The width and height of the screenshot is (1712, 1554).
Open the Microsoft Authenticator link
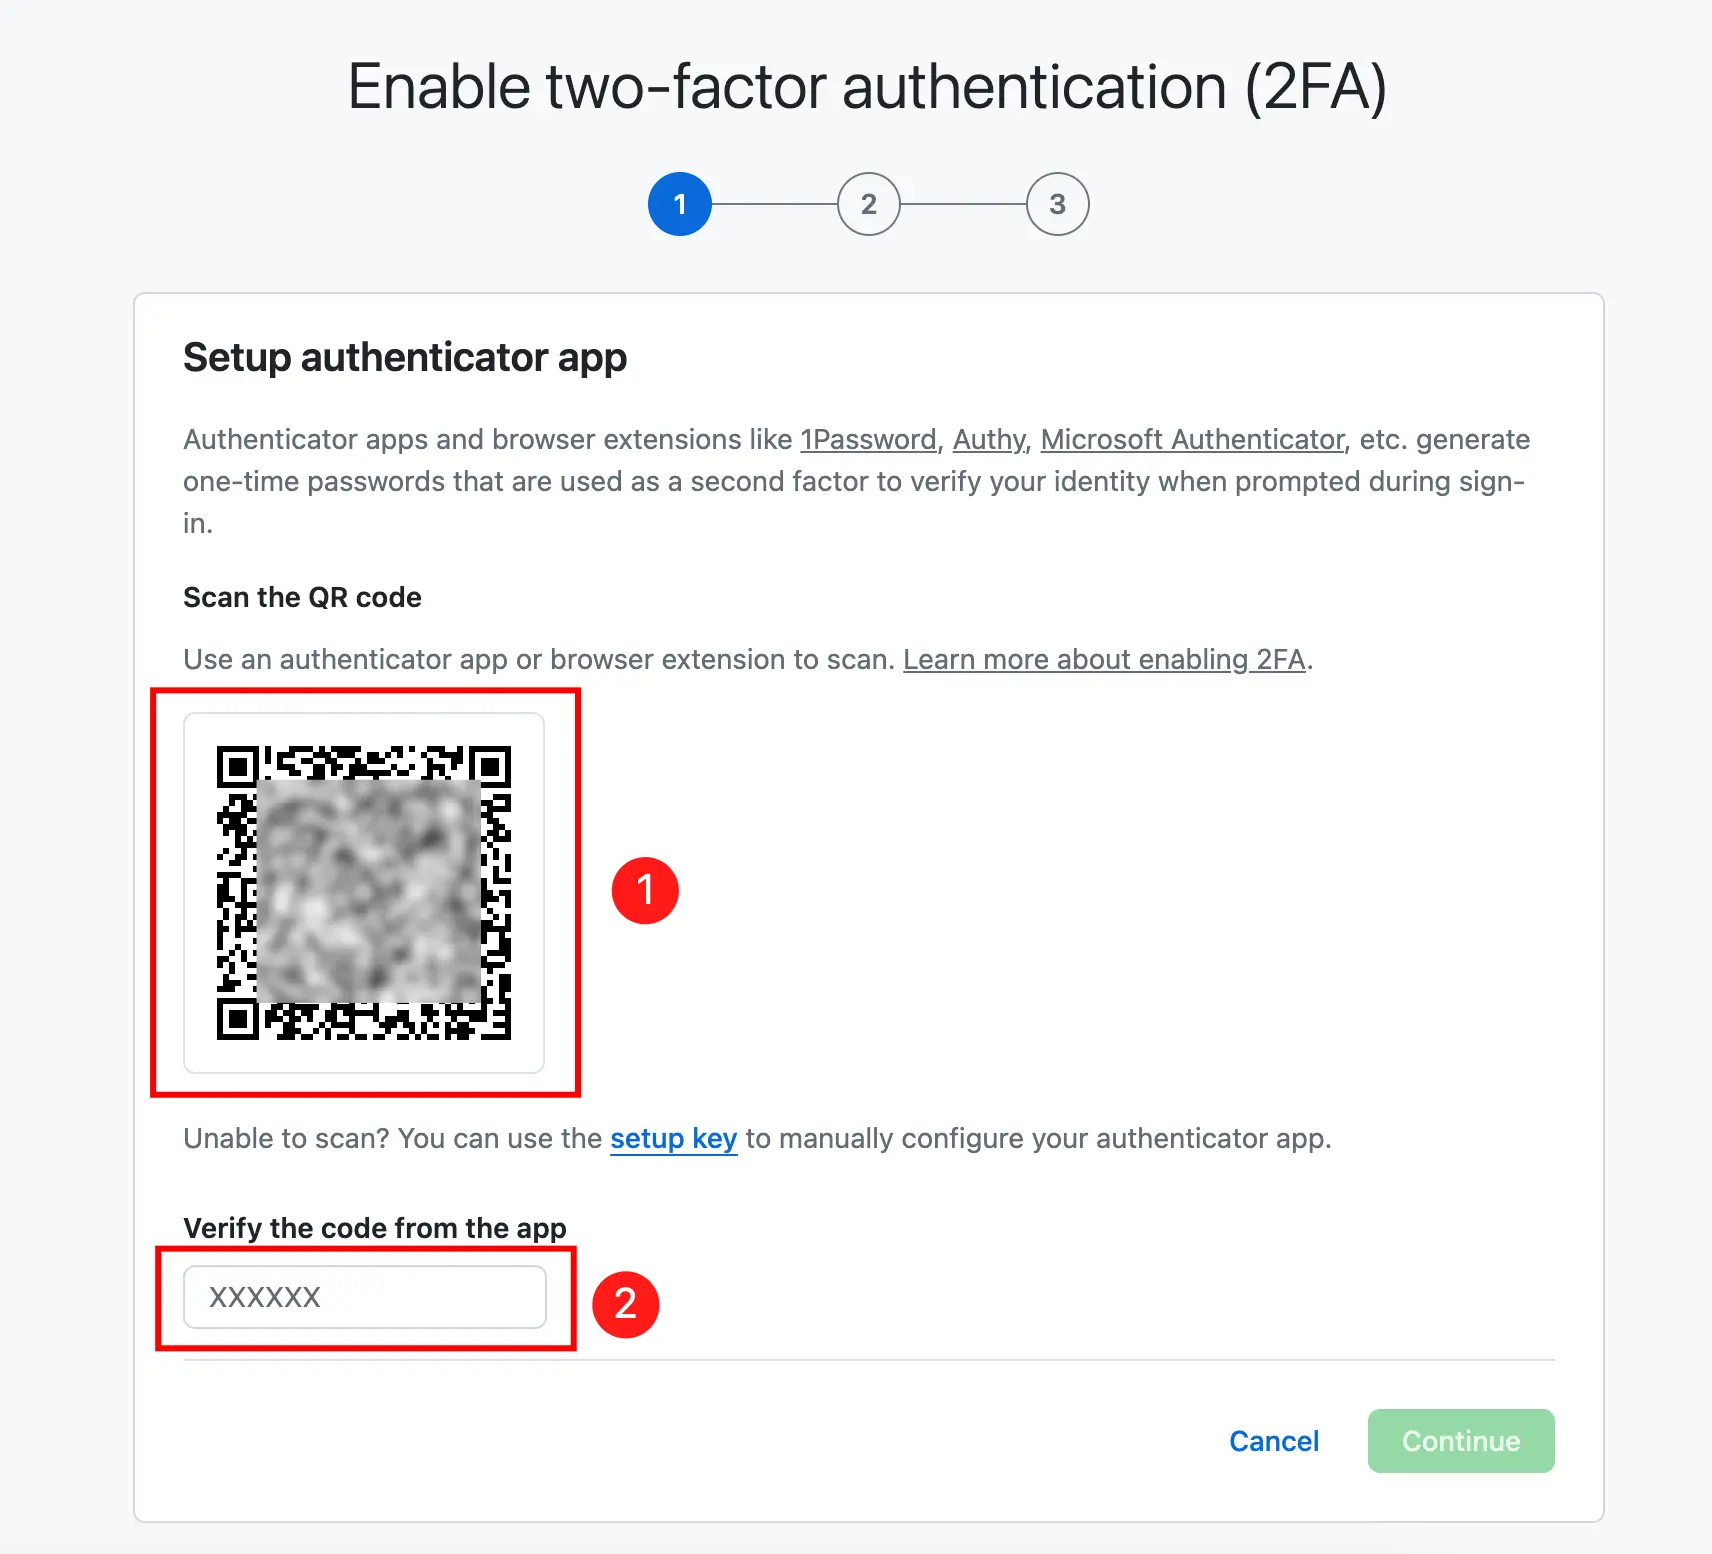[x=1192, y=439]
